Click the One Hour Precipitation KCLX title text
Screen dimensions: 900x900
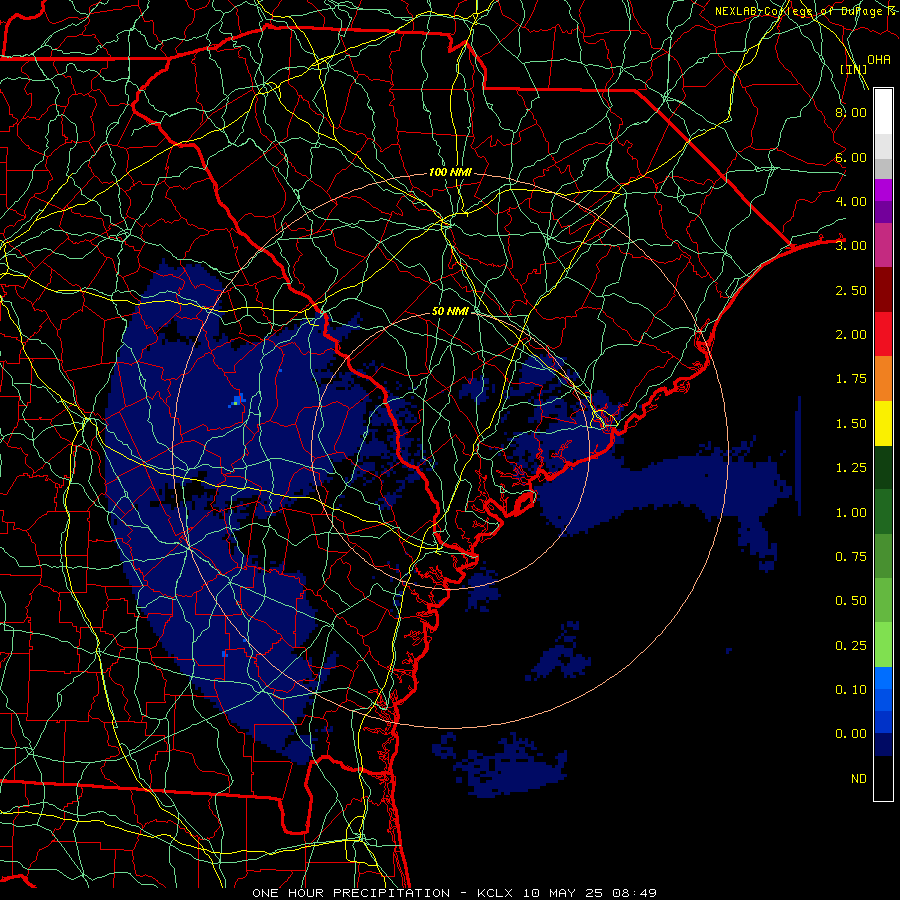click(455, 893)
